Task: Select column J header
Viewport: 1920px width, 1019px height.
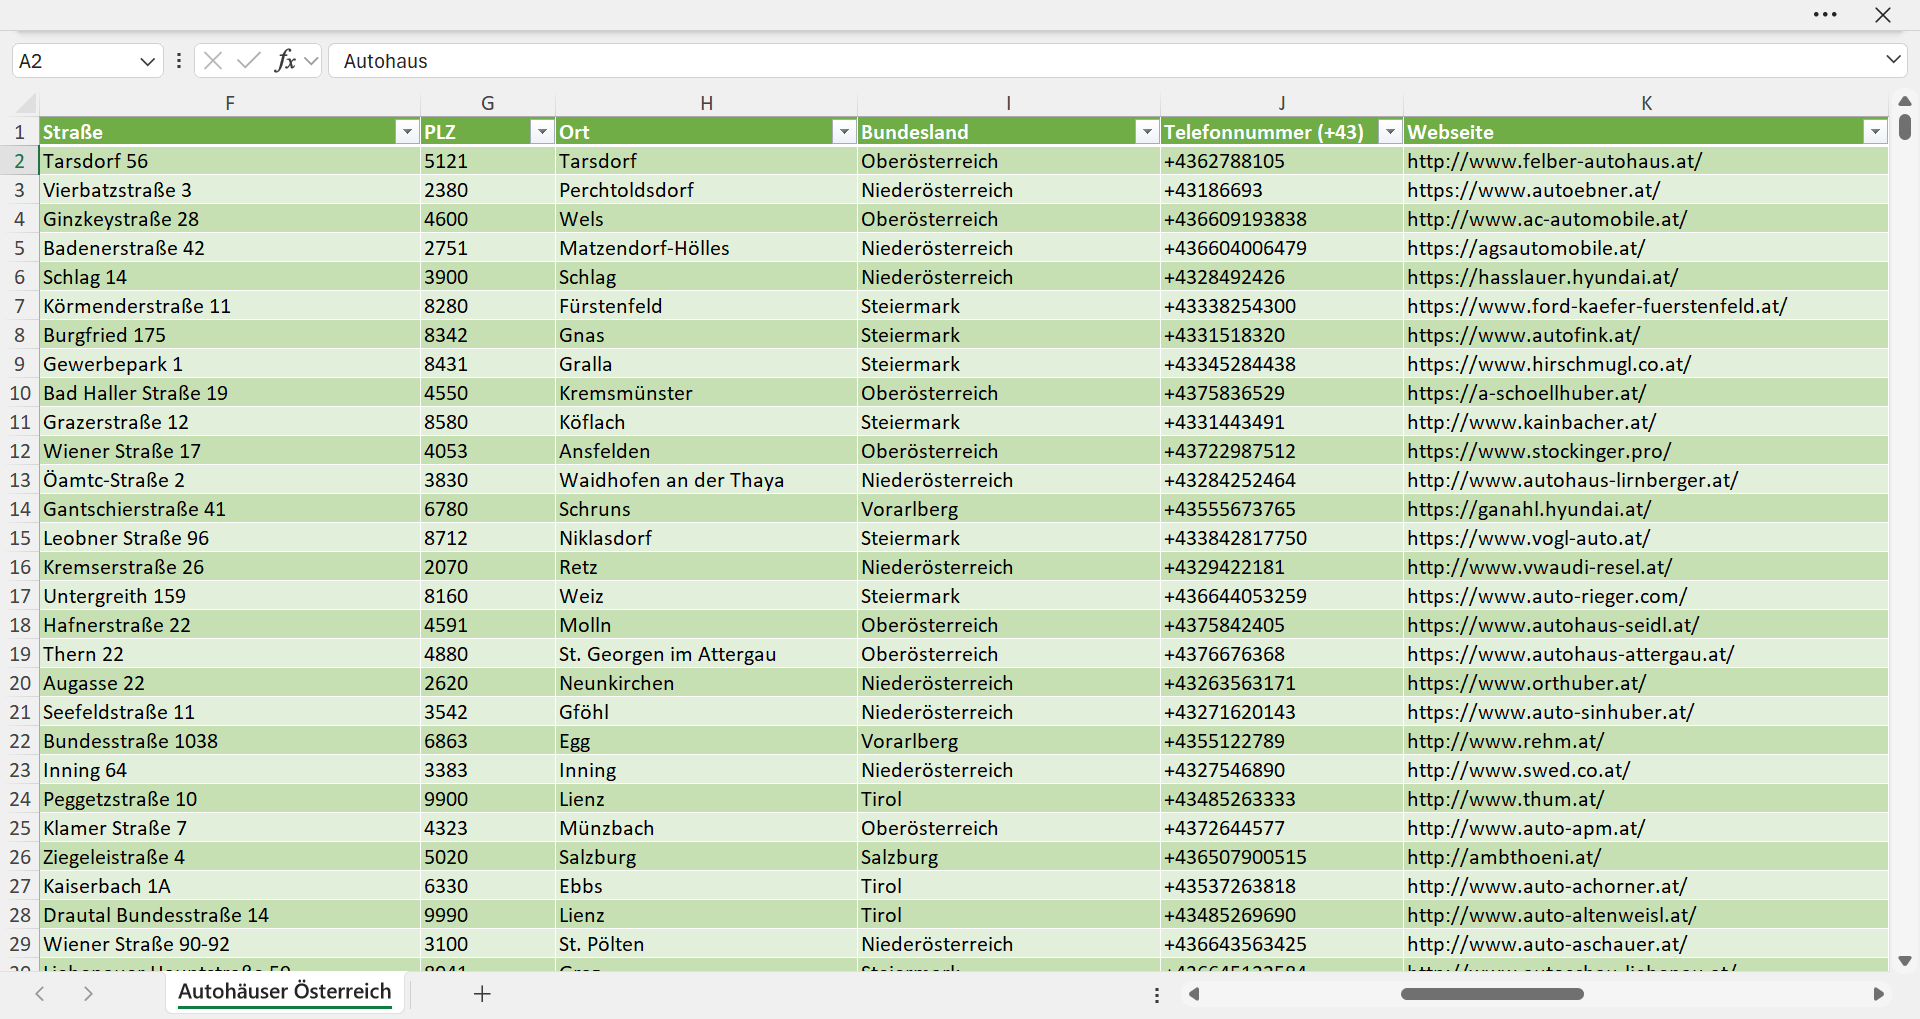Action: [1282, 103]
